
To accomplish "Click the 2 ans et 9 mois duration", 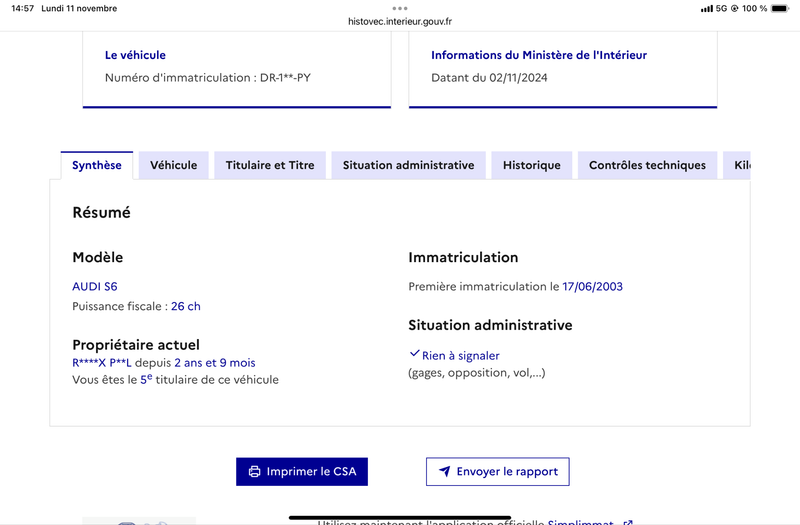I will [215, 363].
